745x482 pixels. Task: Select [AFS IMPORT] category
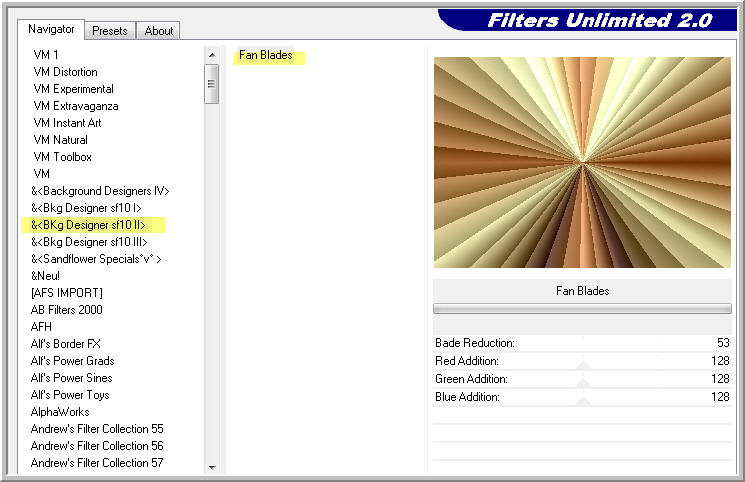tap(67, 293)
